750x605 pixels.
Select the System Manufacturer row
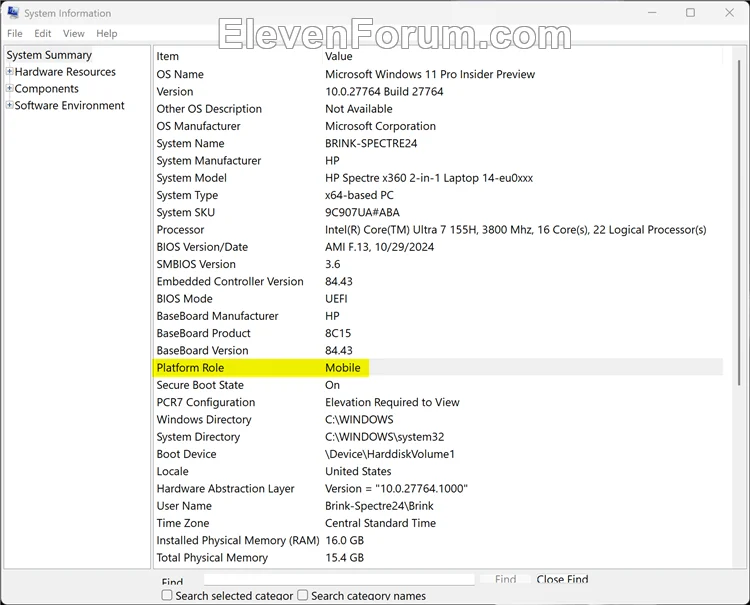pyautogui.click(x=438, y=160)
